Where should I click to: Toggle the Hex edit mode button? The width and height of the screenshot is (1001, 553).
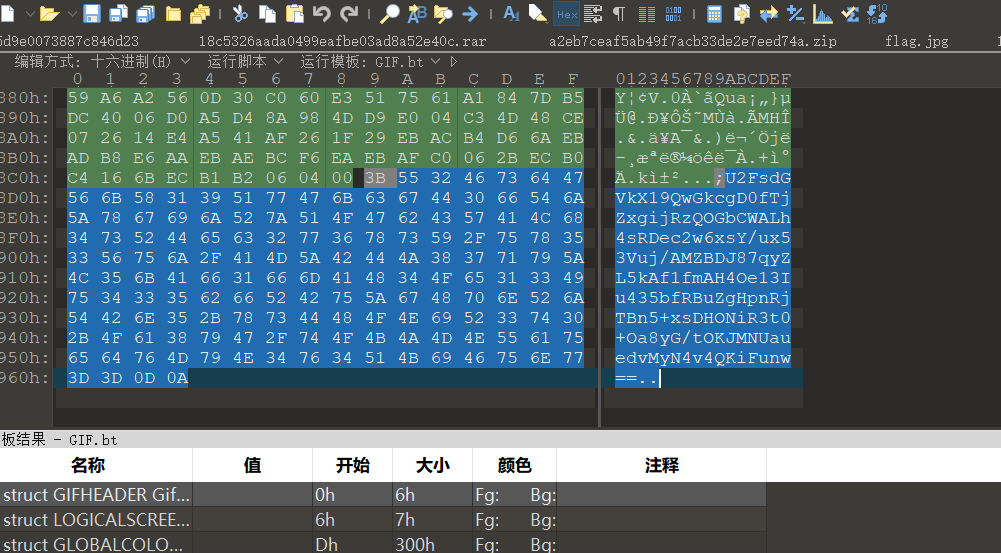tap(566, 14)
